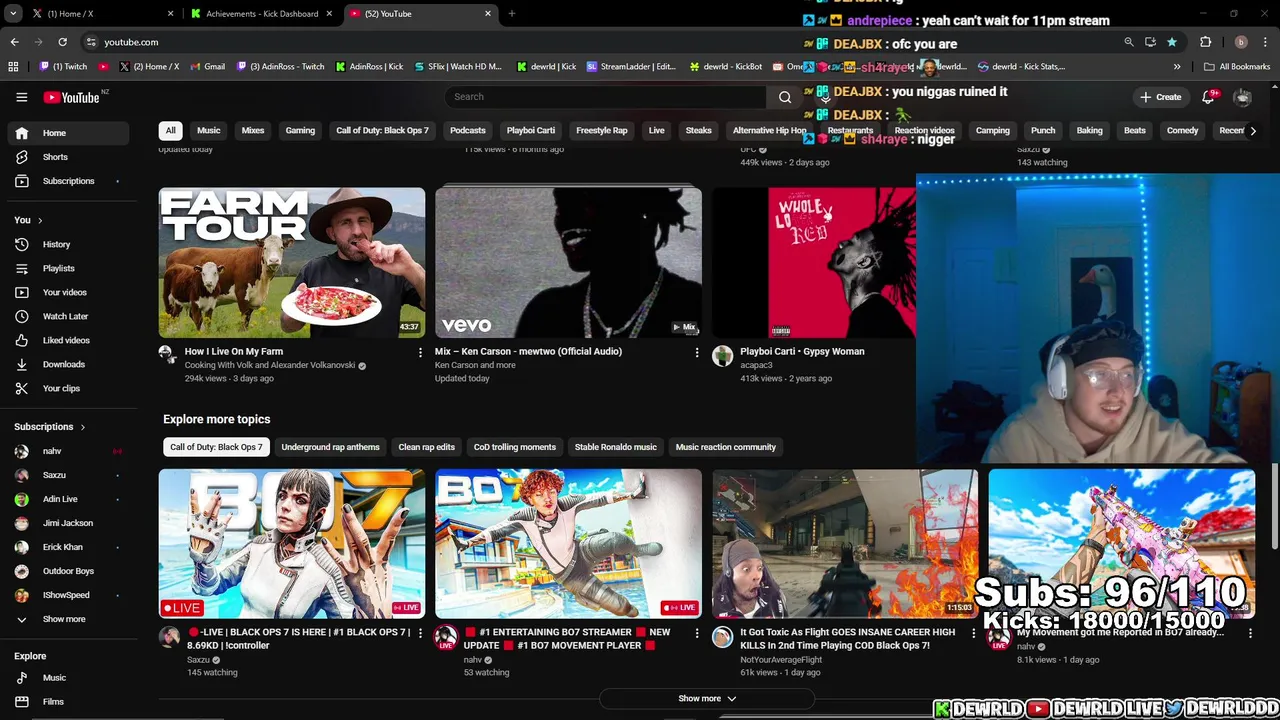This screenshot has height=720, width=1280.
Task: Open the Gmail bookmark
Action: pyautogui.click(x=207, y=67)
